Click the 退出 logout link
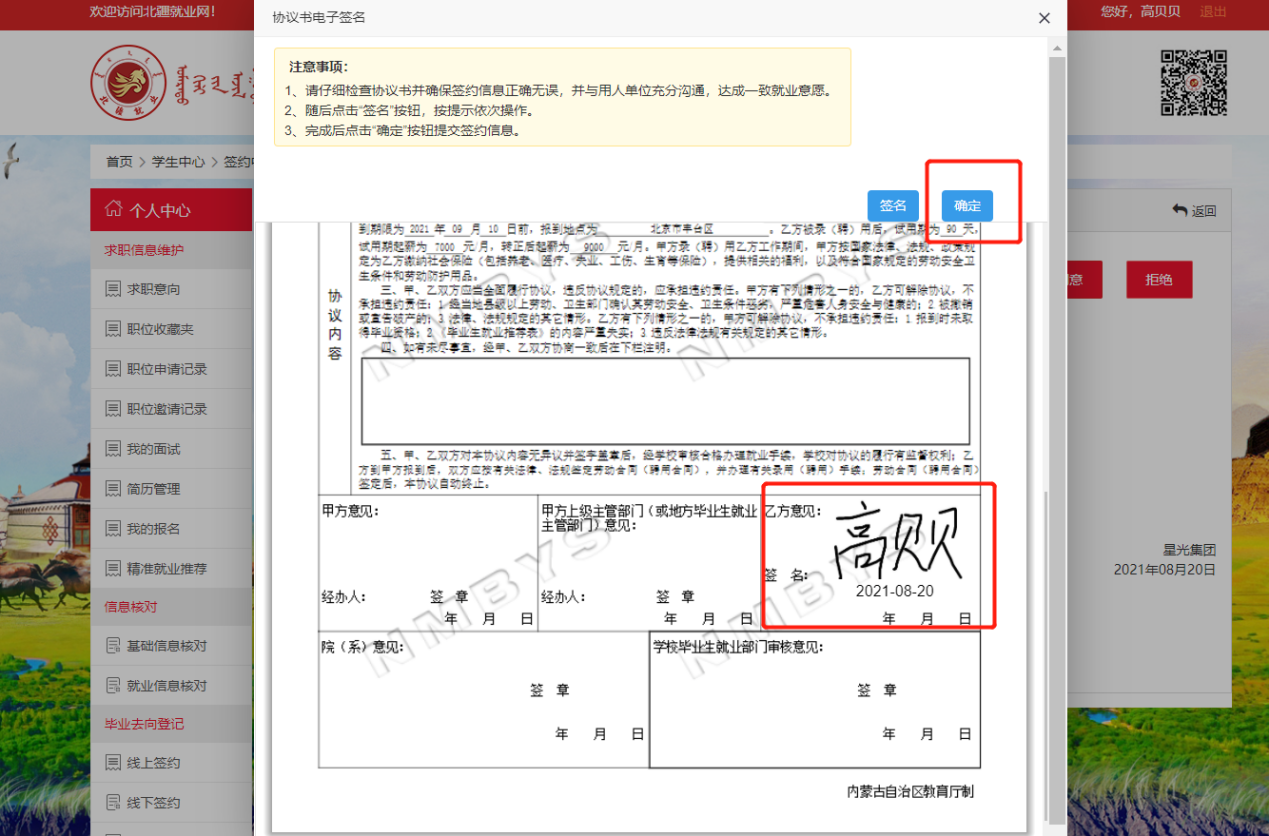The image size is (1269, 836). [1213, 11]
